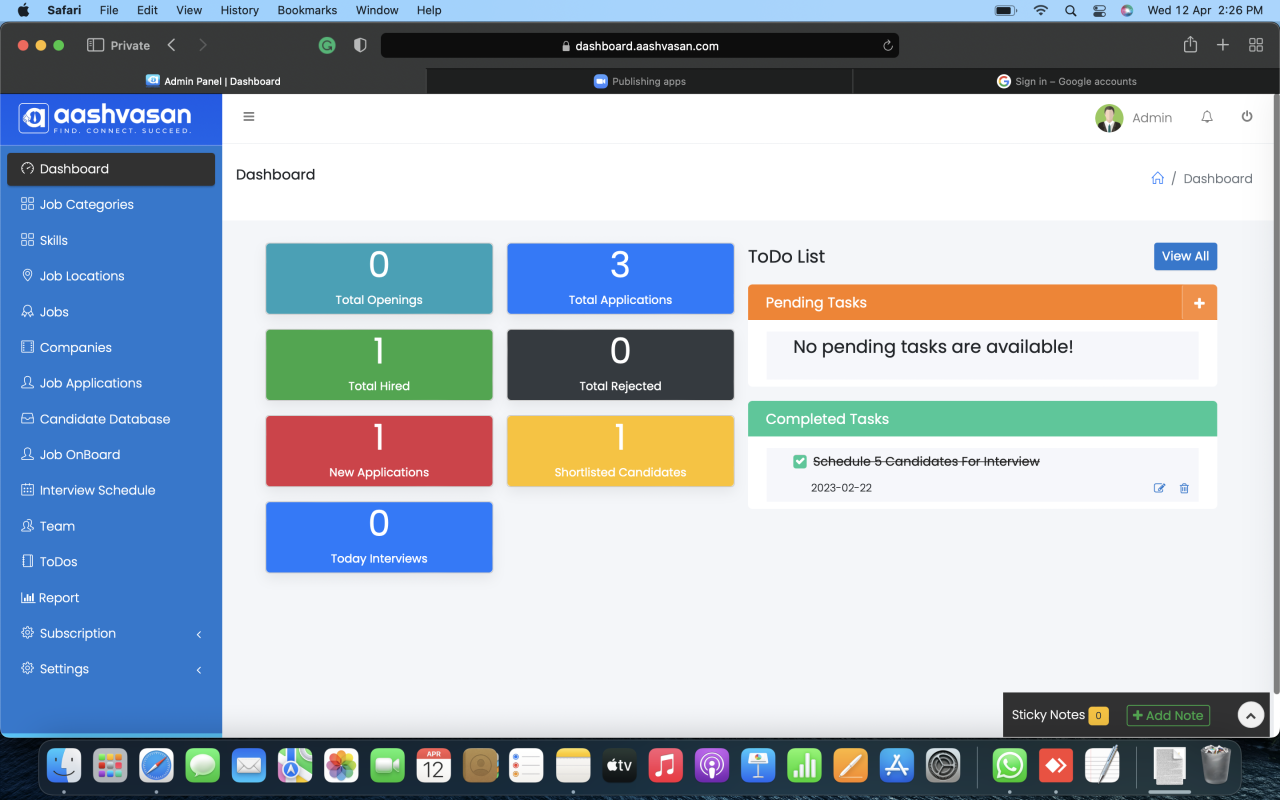Viewport: 1280px width, 800px height.
Task: Expand the Sticky Notes panel arrow
Action: point(1250,715)
